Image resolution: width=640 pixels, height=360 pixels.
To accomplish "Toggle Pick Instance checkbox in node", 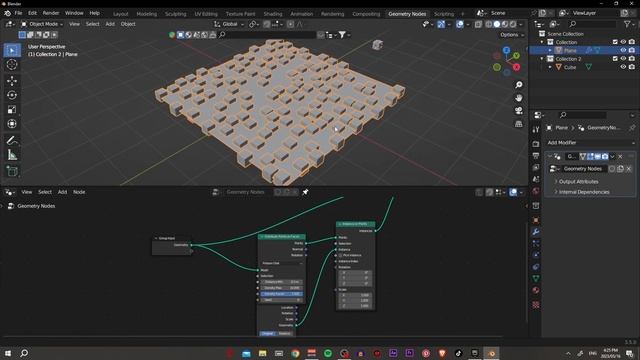I will 340,255.
